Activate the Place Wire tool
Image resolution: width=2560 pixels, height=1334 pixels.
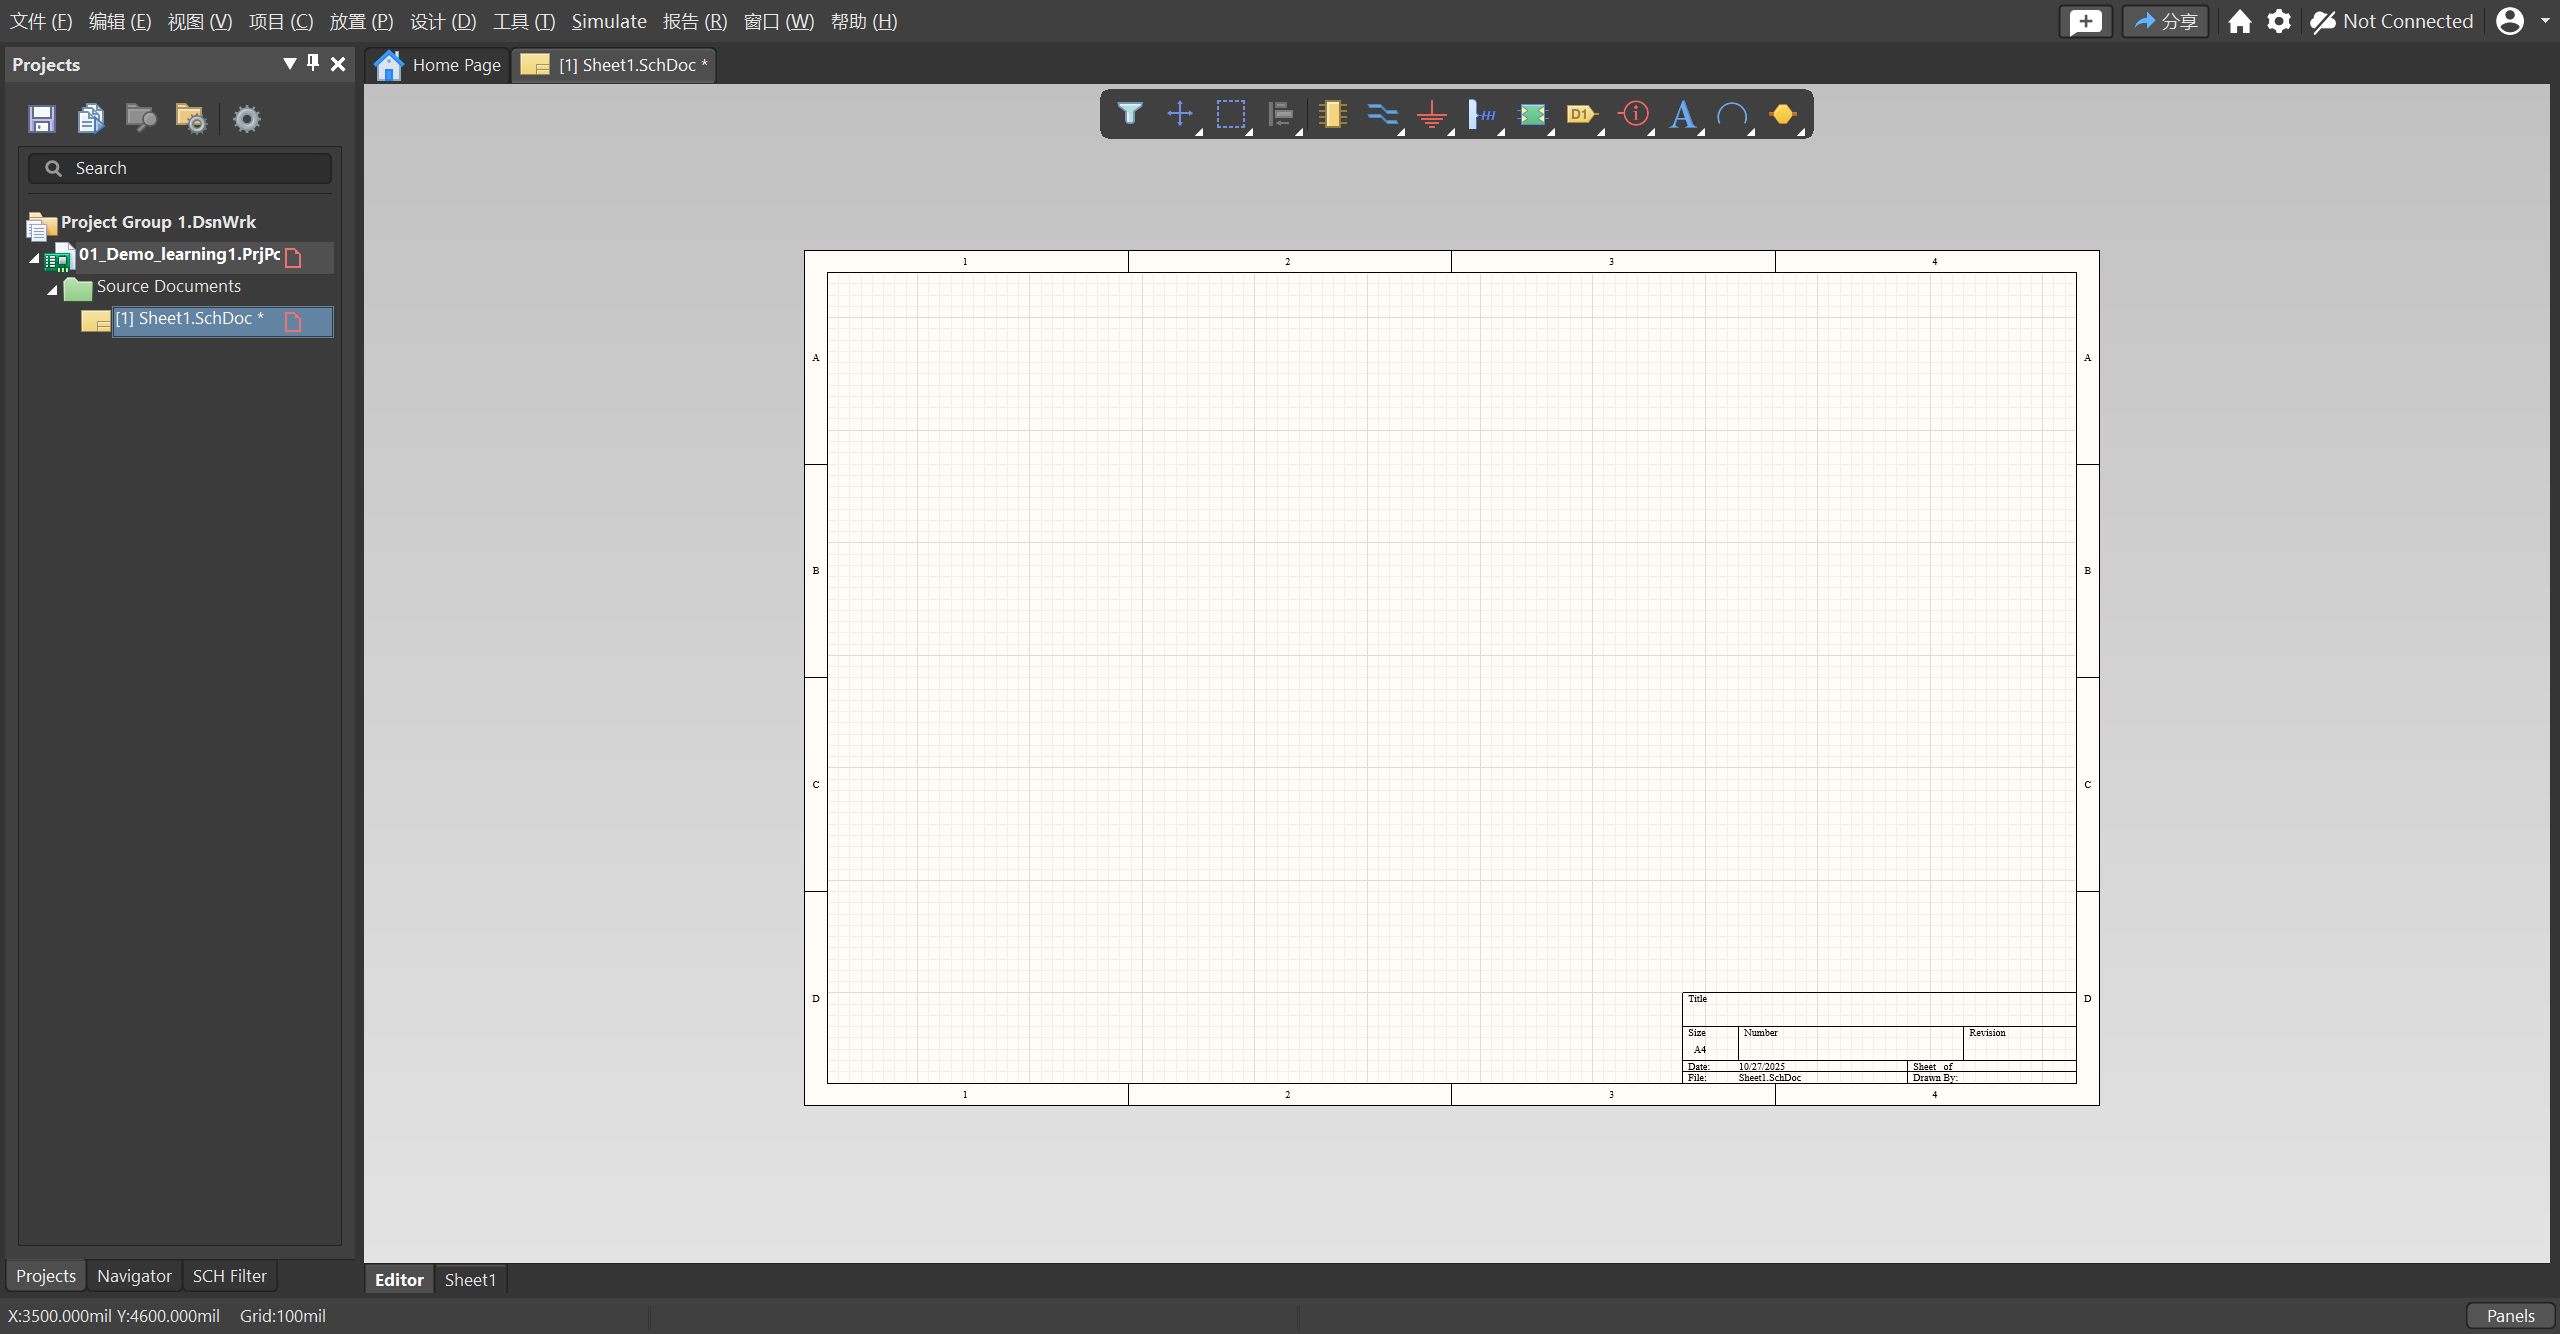(1382, 114)
